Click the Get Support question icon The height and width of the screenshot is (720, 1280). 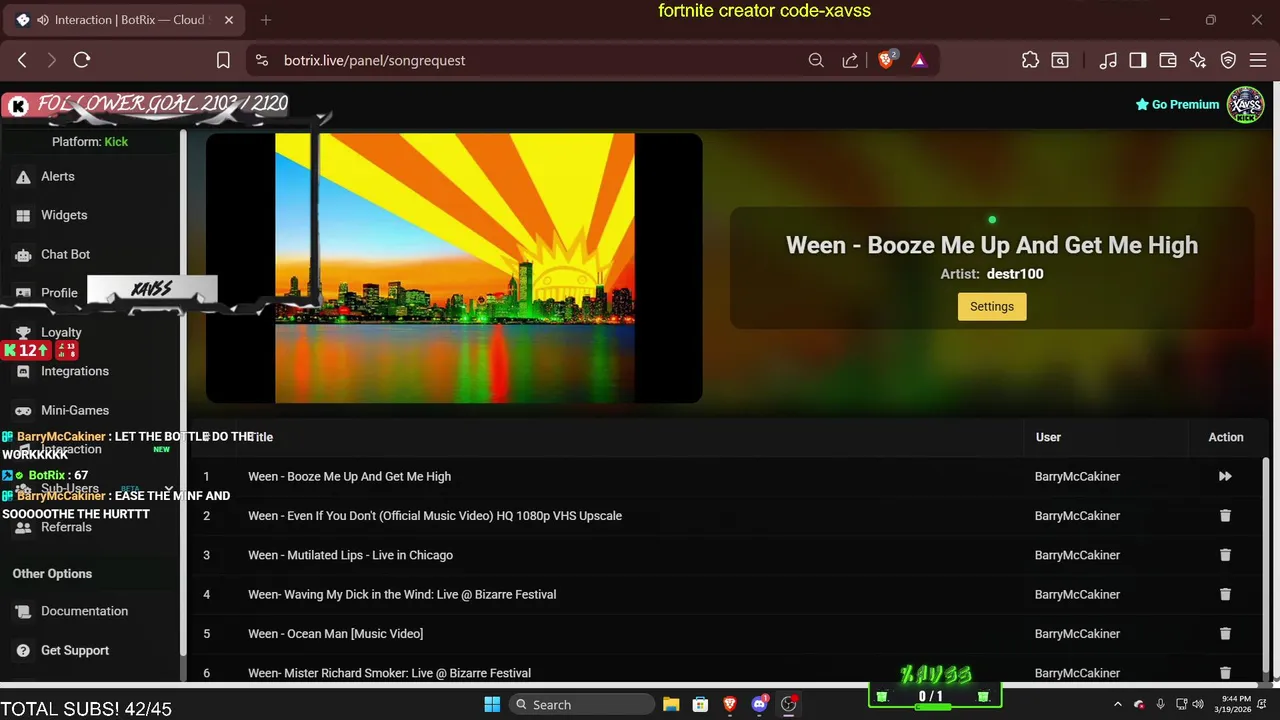pyautogui.click(x=23, y=650)
